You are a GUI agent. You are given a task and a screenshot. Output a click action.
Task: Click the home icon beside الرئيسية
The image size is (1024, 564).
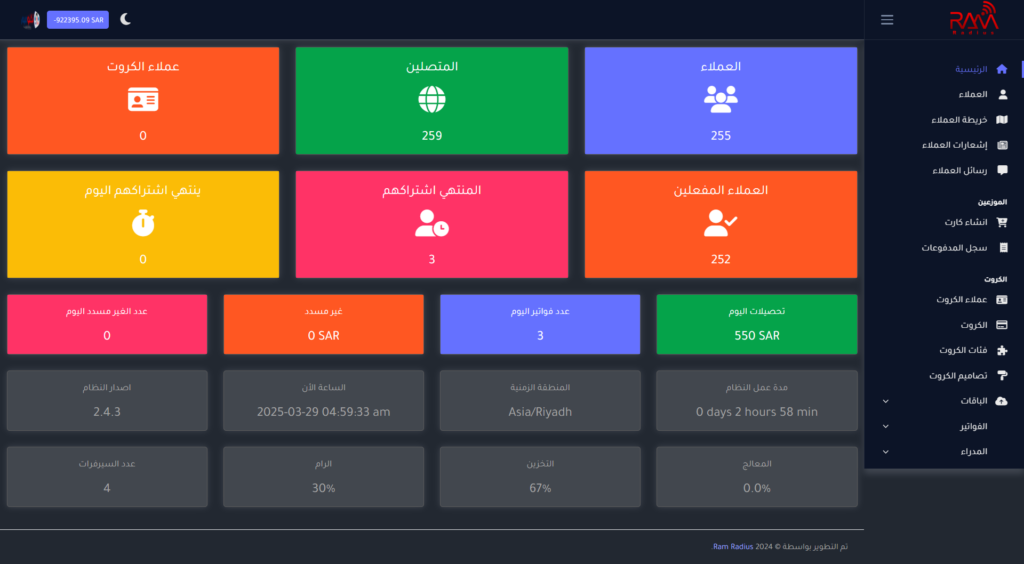pos(1002,69)
